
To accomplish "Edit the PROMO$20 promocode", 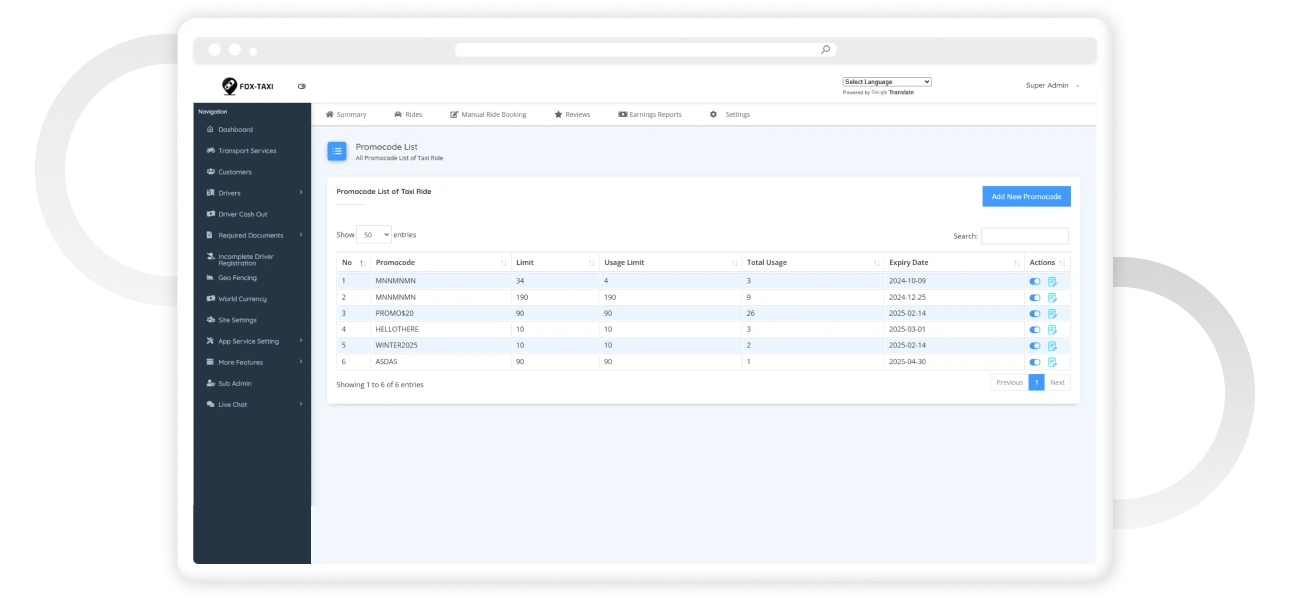I will pyautogui.click(x=1052, y=313).
